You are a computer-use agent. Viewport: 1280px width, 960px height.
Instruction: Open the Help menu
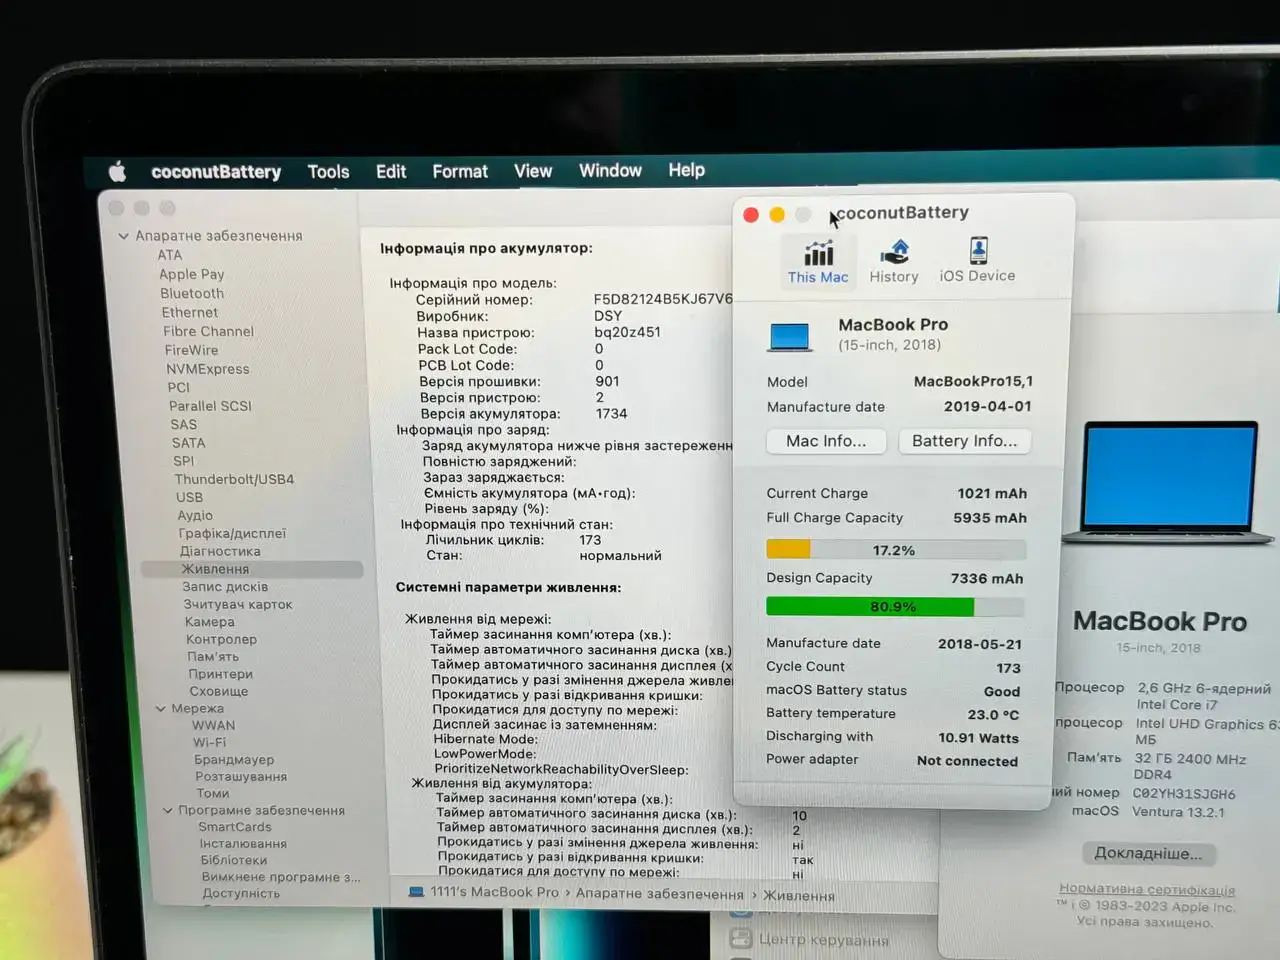click(687, 170)
